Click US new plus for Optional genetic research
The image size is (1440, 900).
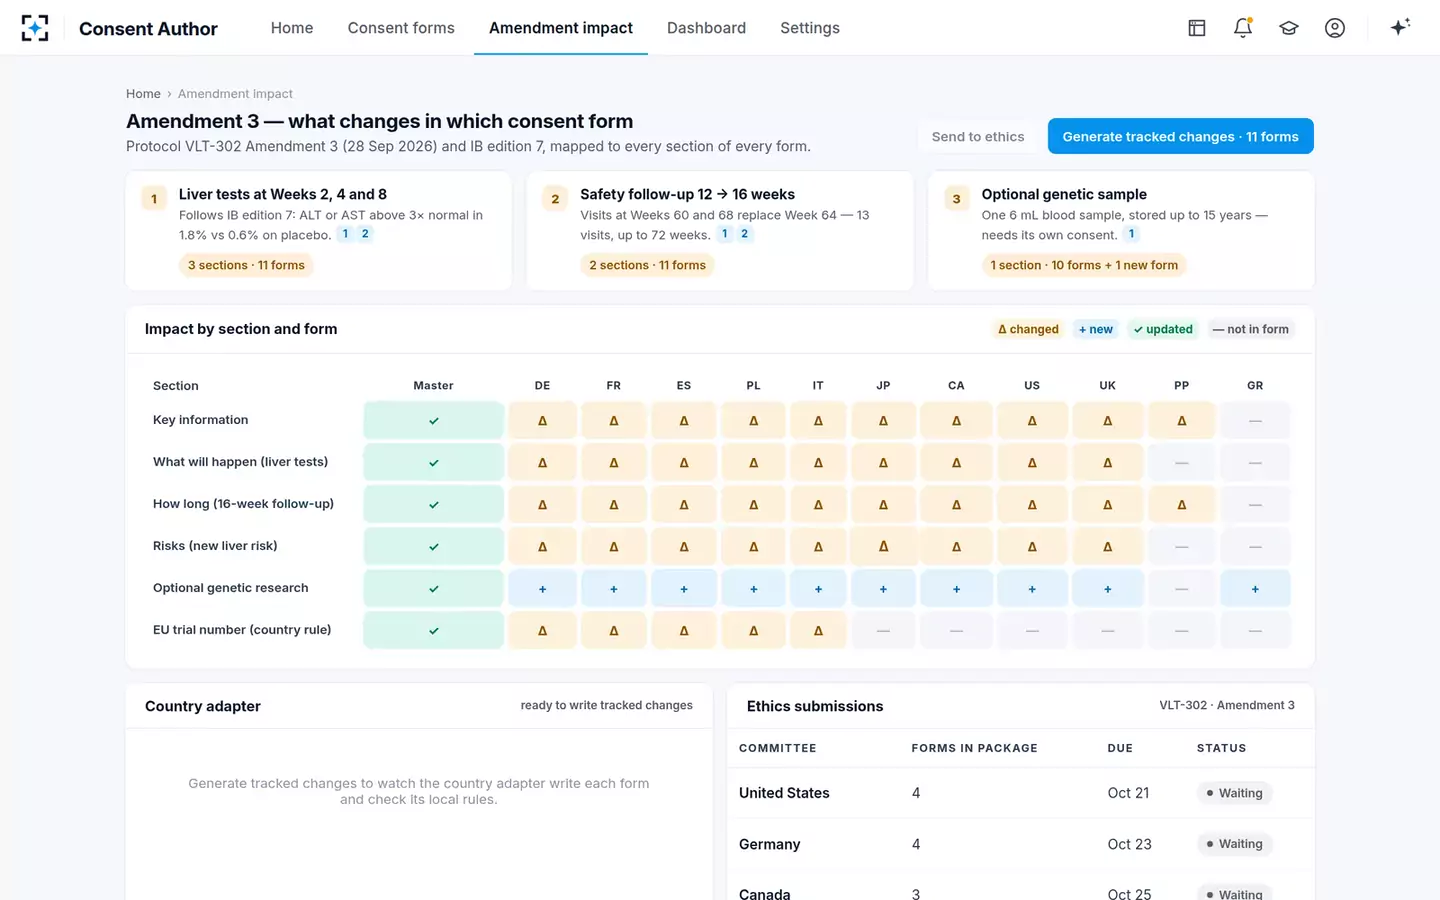click(x=1032, y=589)
